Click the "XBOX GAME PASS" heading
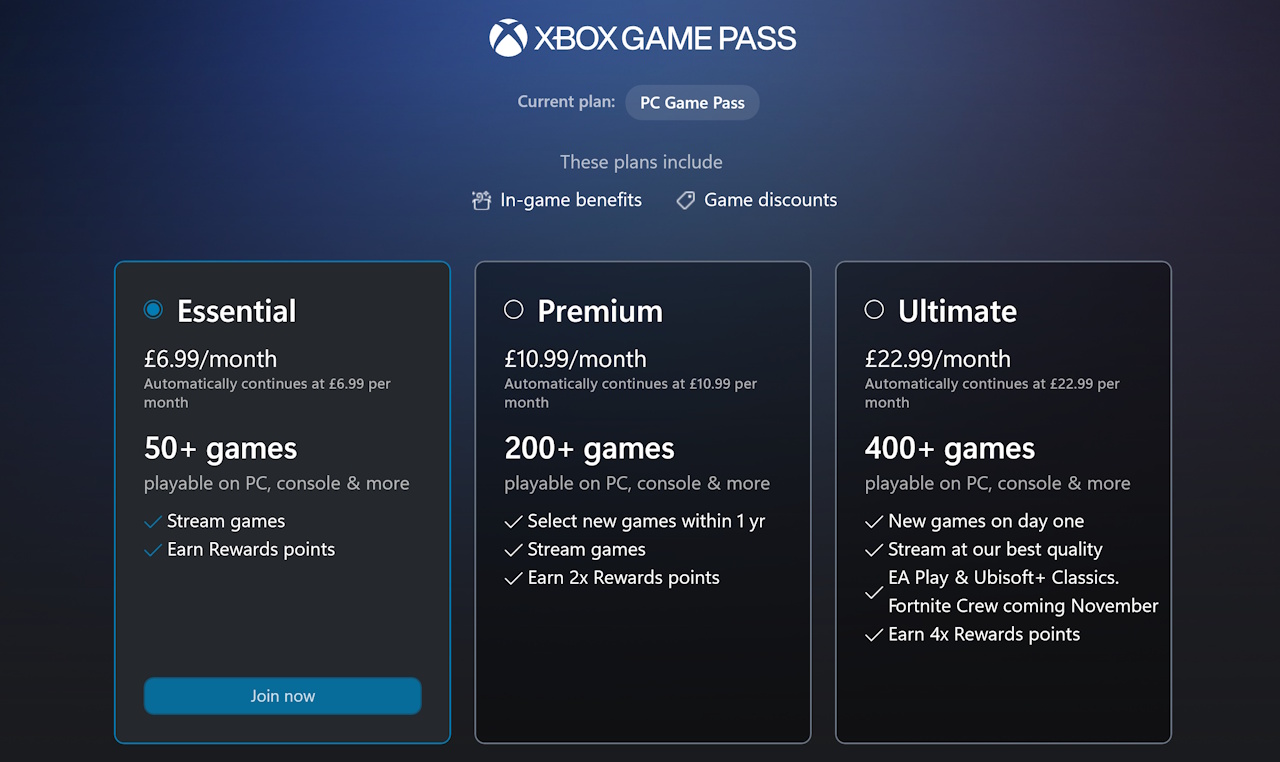This screenshot has height=762, width=1280. point(664,37)
